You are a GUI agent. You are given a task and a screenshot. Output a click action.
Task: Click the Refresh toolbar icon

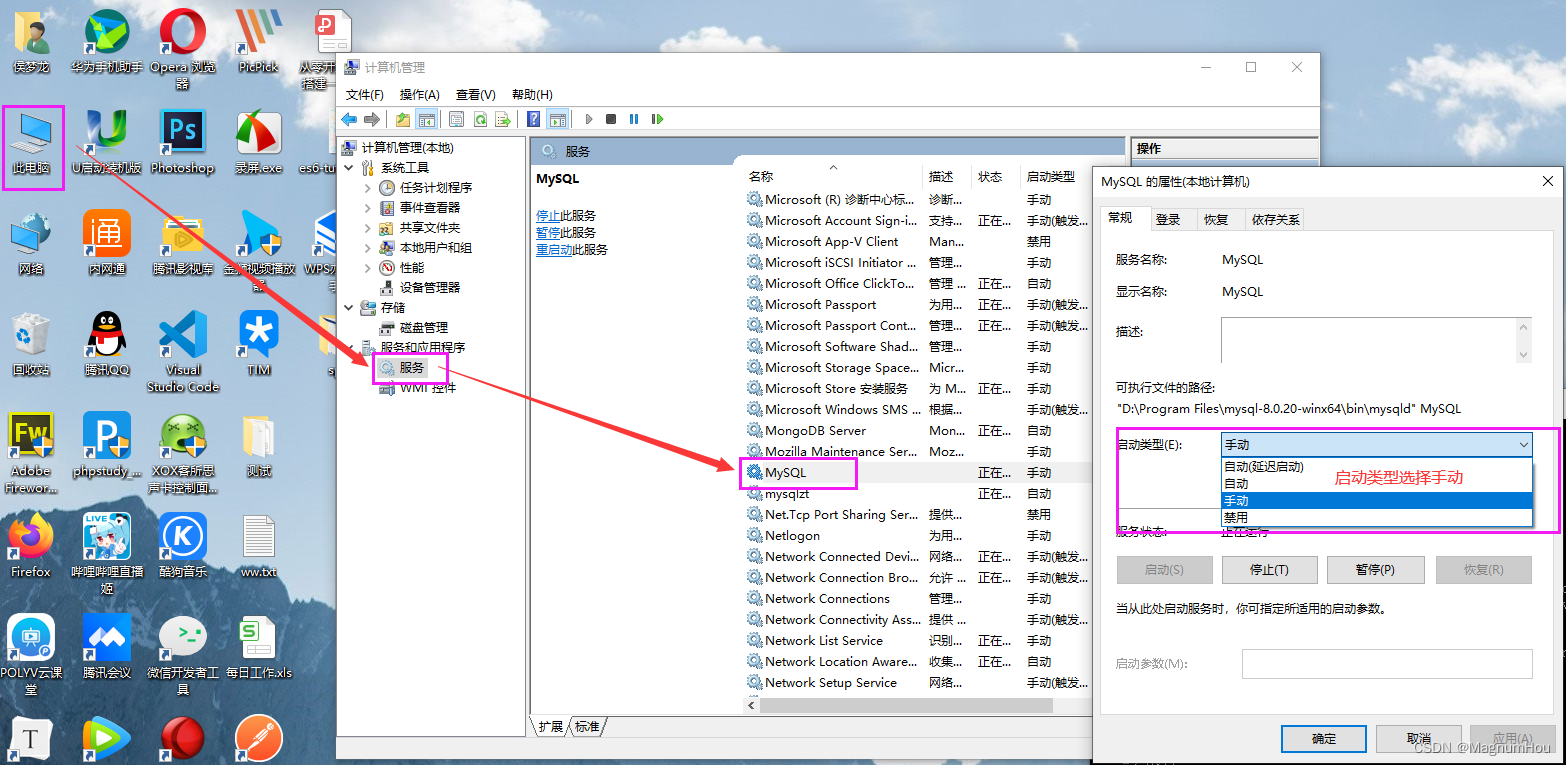[480, 119]
